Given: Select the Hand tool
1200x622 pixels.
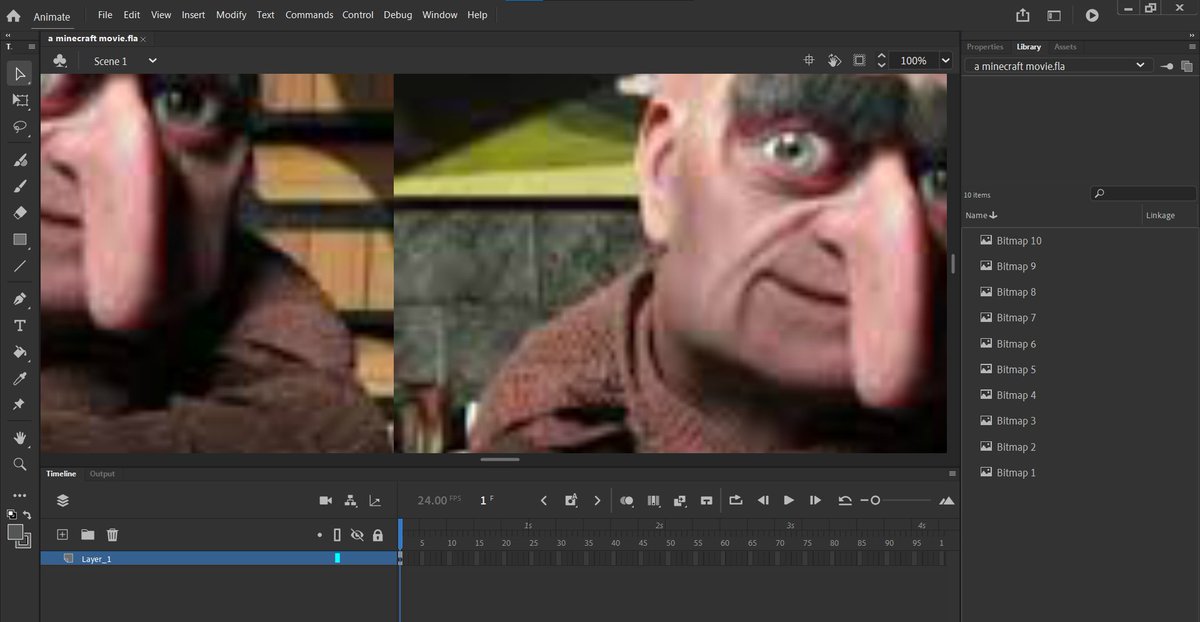Looking at the screenshot, I should click(20, 438).
